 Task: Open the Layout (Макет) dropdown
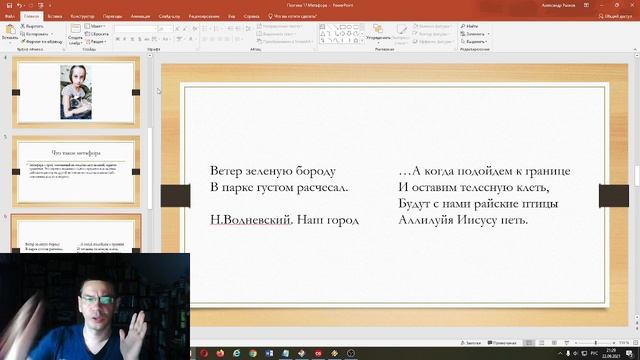pyautogui.click(x=96, y=26)
